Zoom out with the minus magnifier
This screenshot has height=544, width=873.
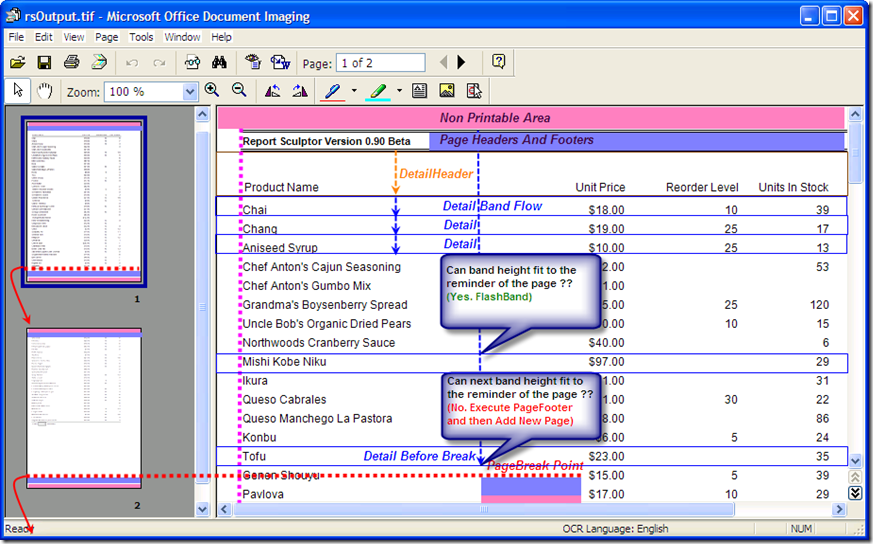pos(239,90)
